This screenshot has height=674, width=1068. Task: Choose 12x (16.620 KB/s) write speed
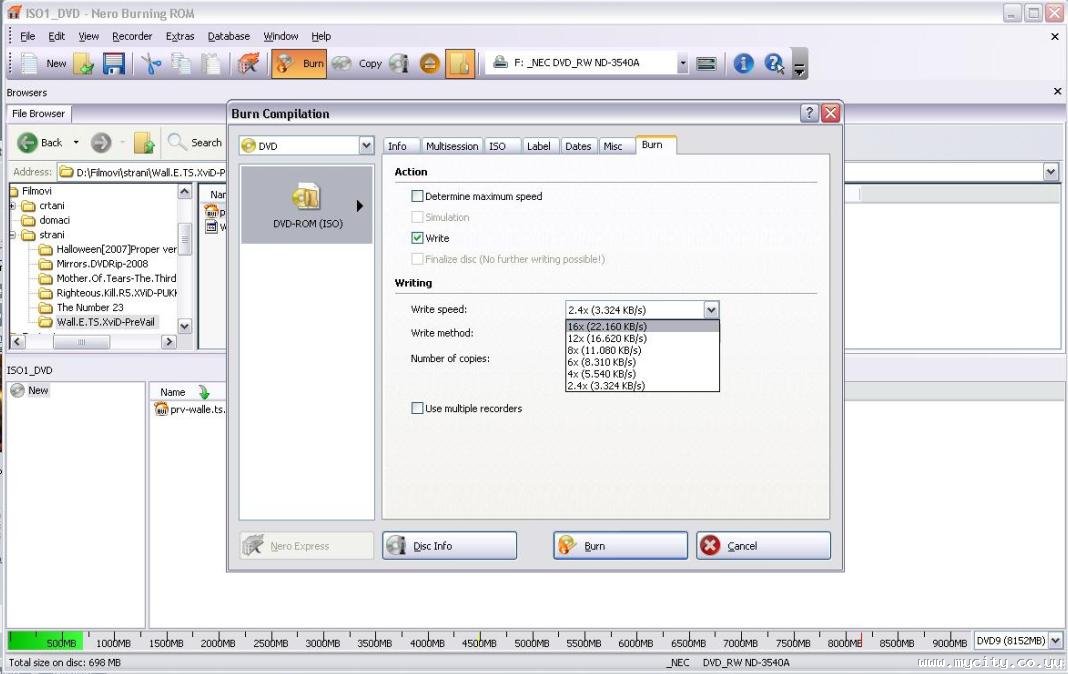click(642, 338)
